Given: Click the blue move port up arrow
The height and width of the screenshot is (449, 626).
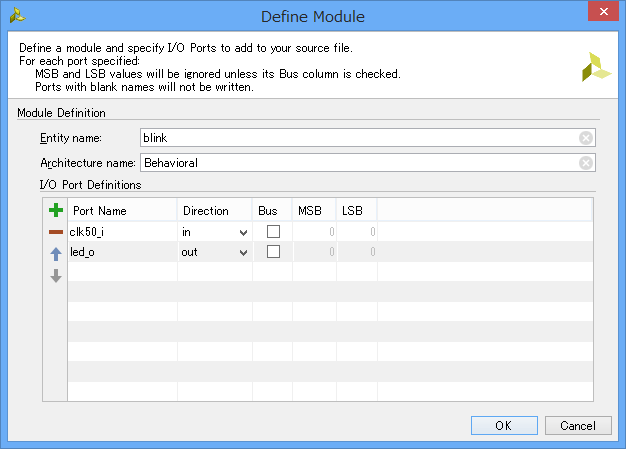Looking at the screenshot, I should 56,254.
